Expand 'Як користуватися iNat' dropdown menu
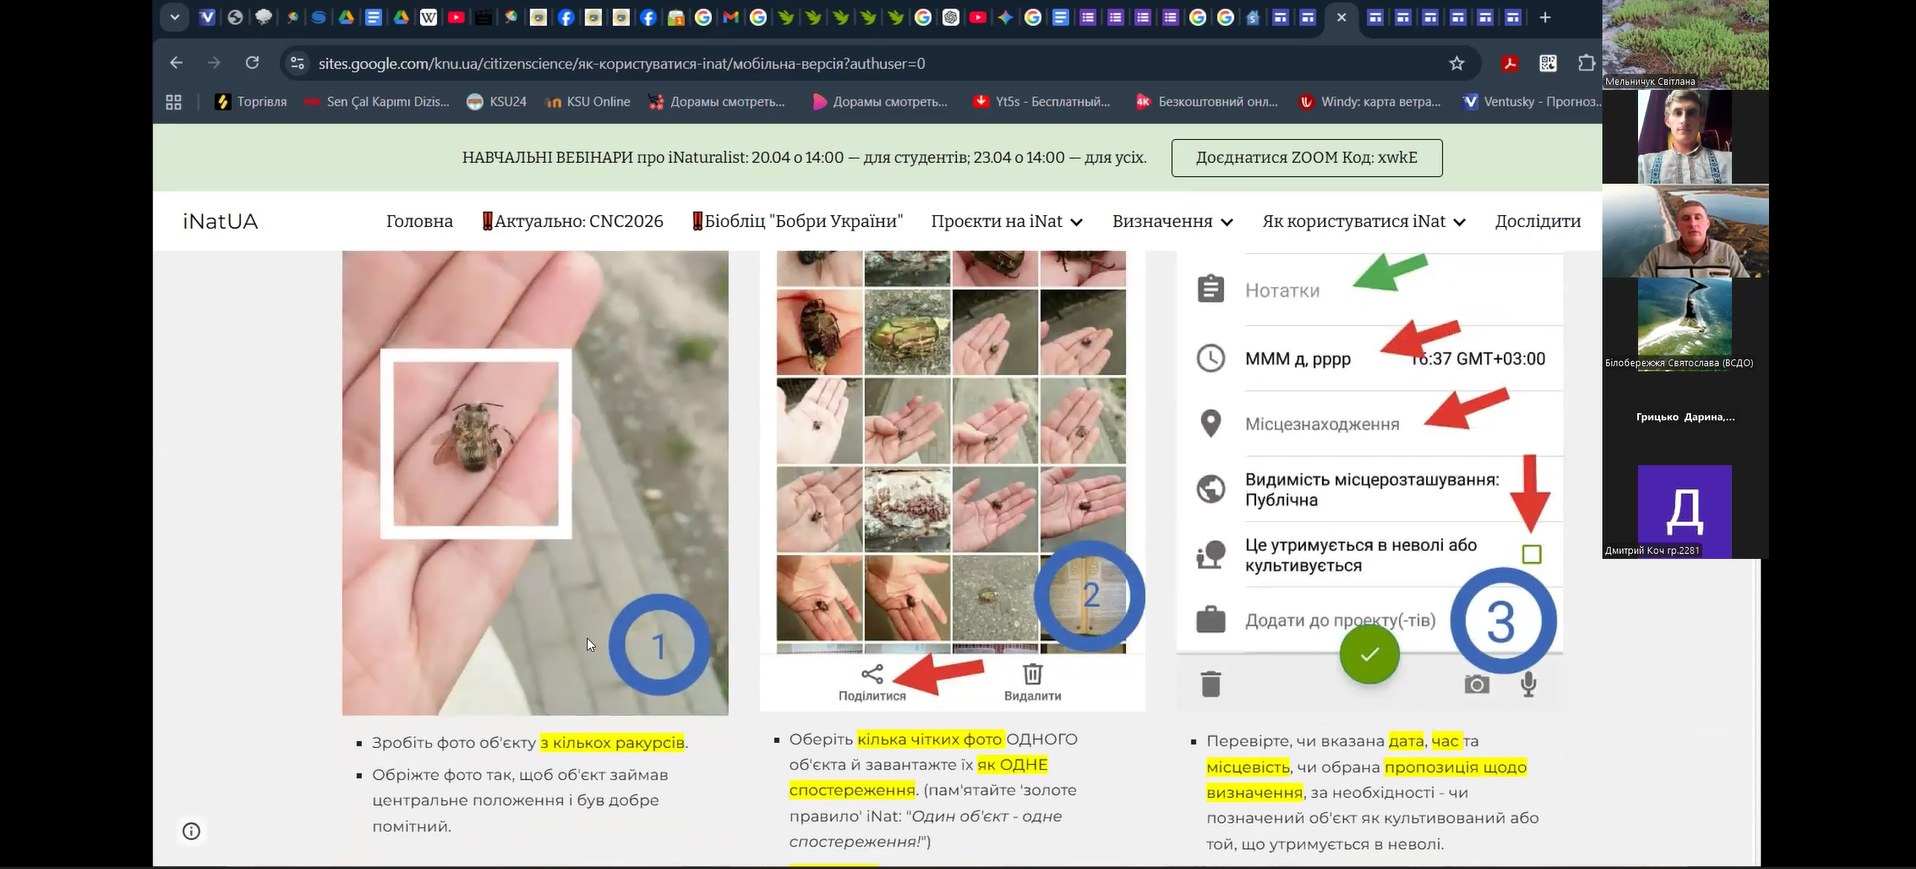 pyautogui.click(x=1363, y=221)
